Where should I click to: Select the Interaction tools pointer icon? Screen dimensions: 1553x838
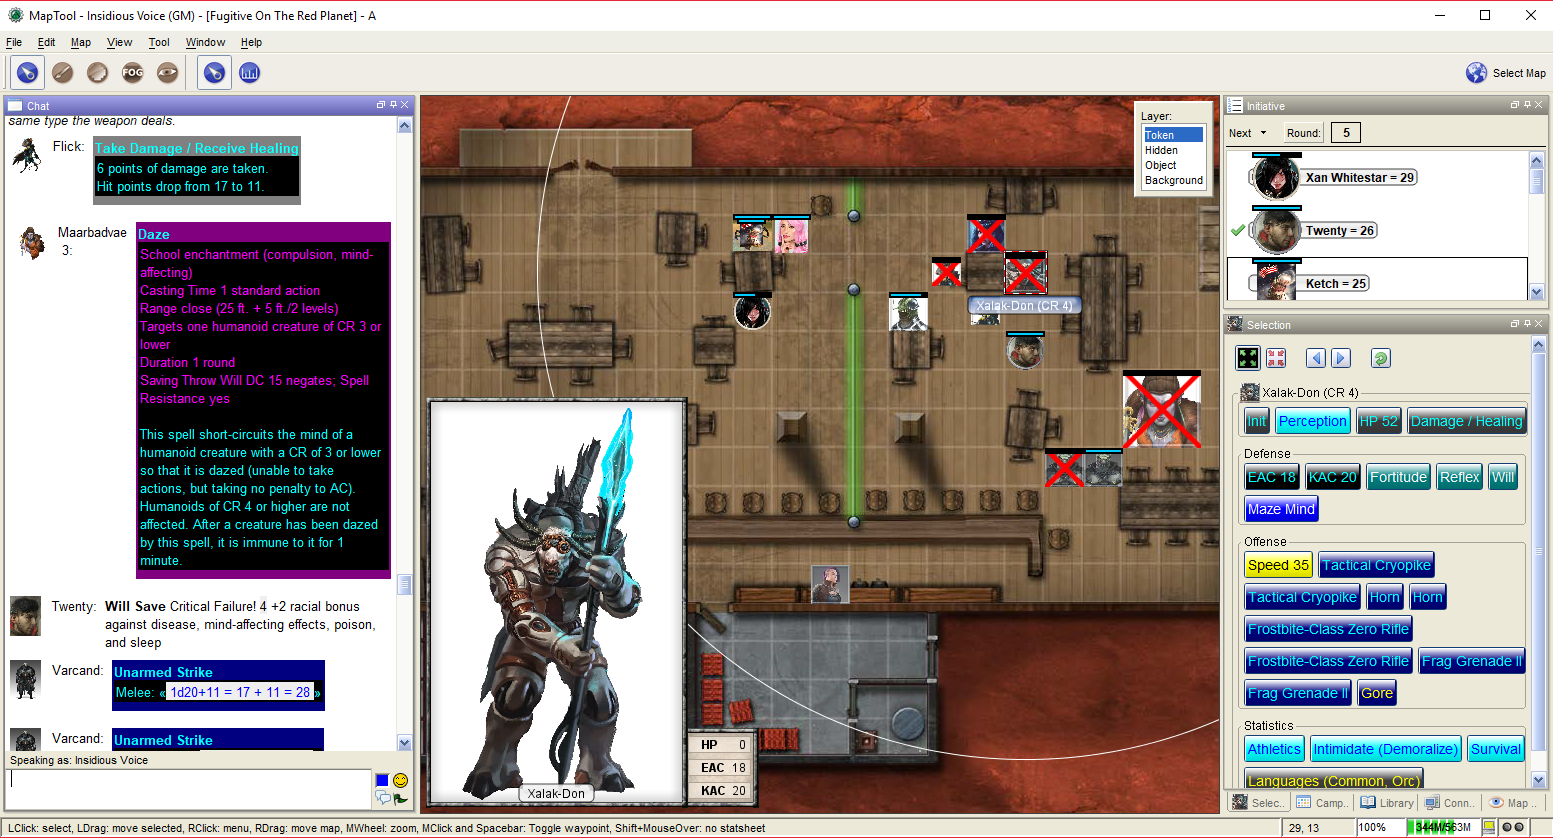pos(28,73)
